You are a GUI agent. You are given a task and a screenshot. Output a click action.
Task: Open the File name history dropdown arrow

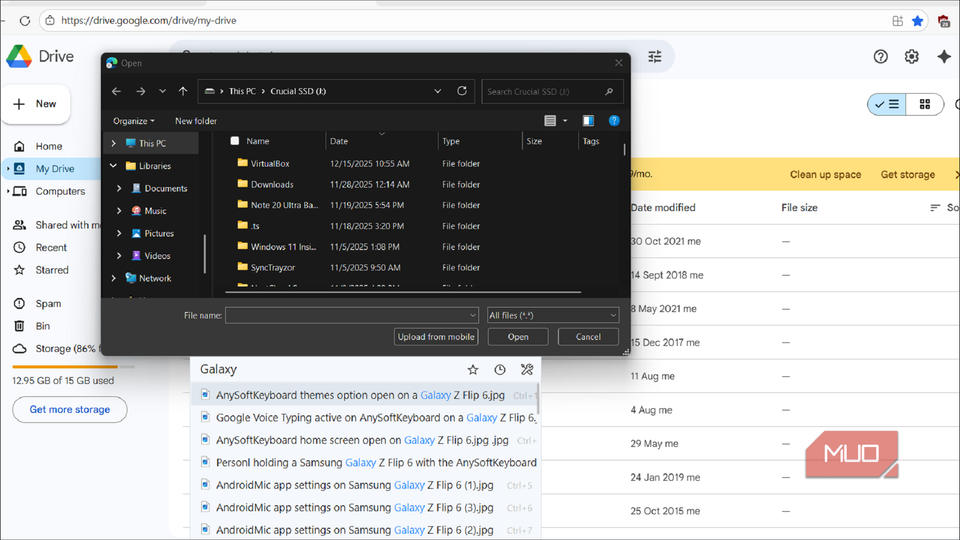click(x=473, y=315)
